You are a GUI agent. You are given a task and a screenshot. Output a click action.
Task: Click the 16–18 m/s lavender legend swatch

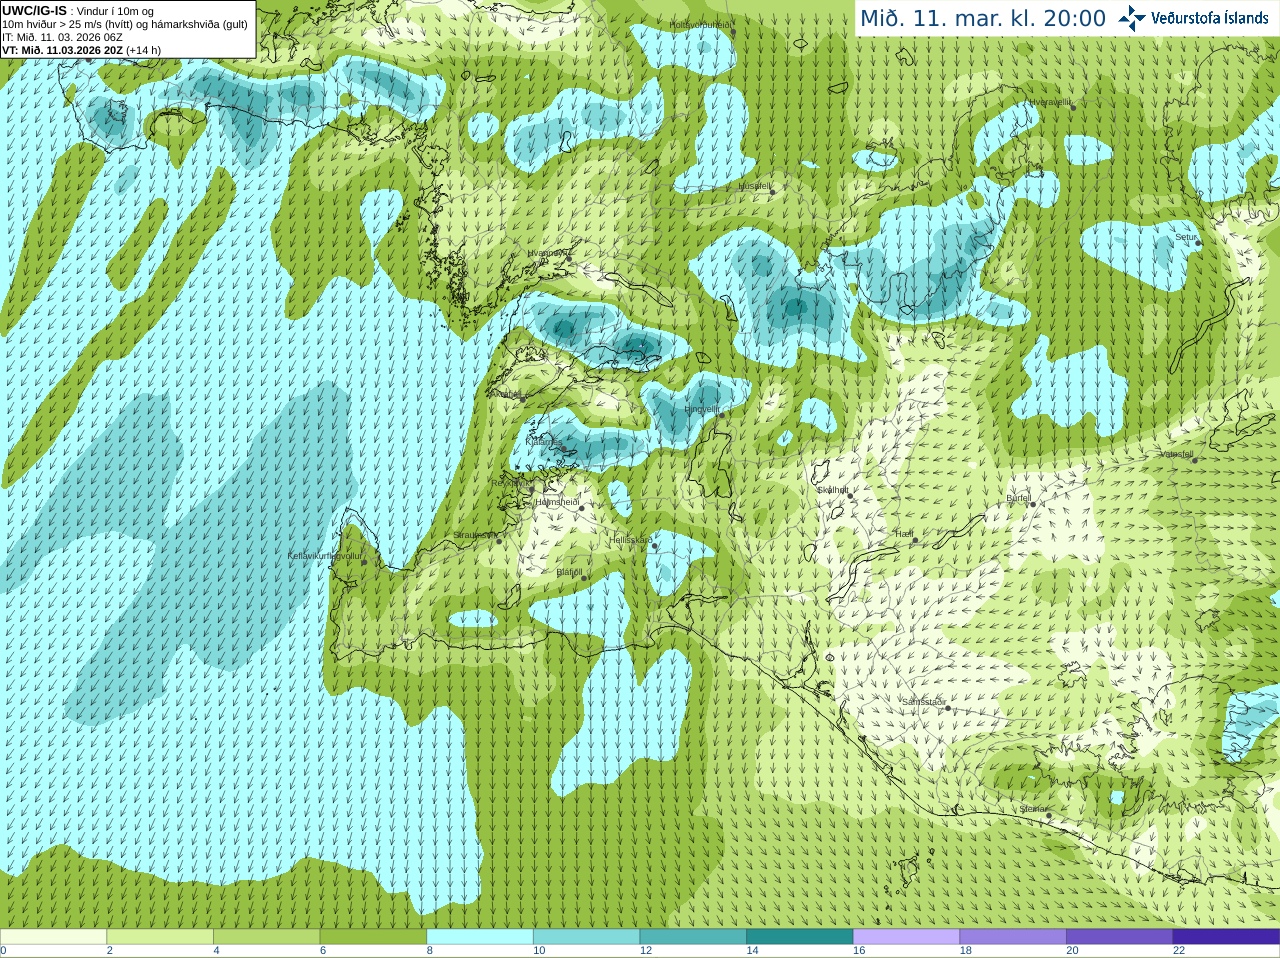906,937
